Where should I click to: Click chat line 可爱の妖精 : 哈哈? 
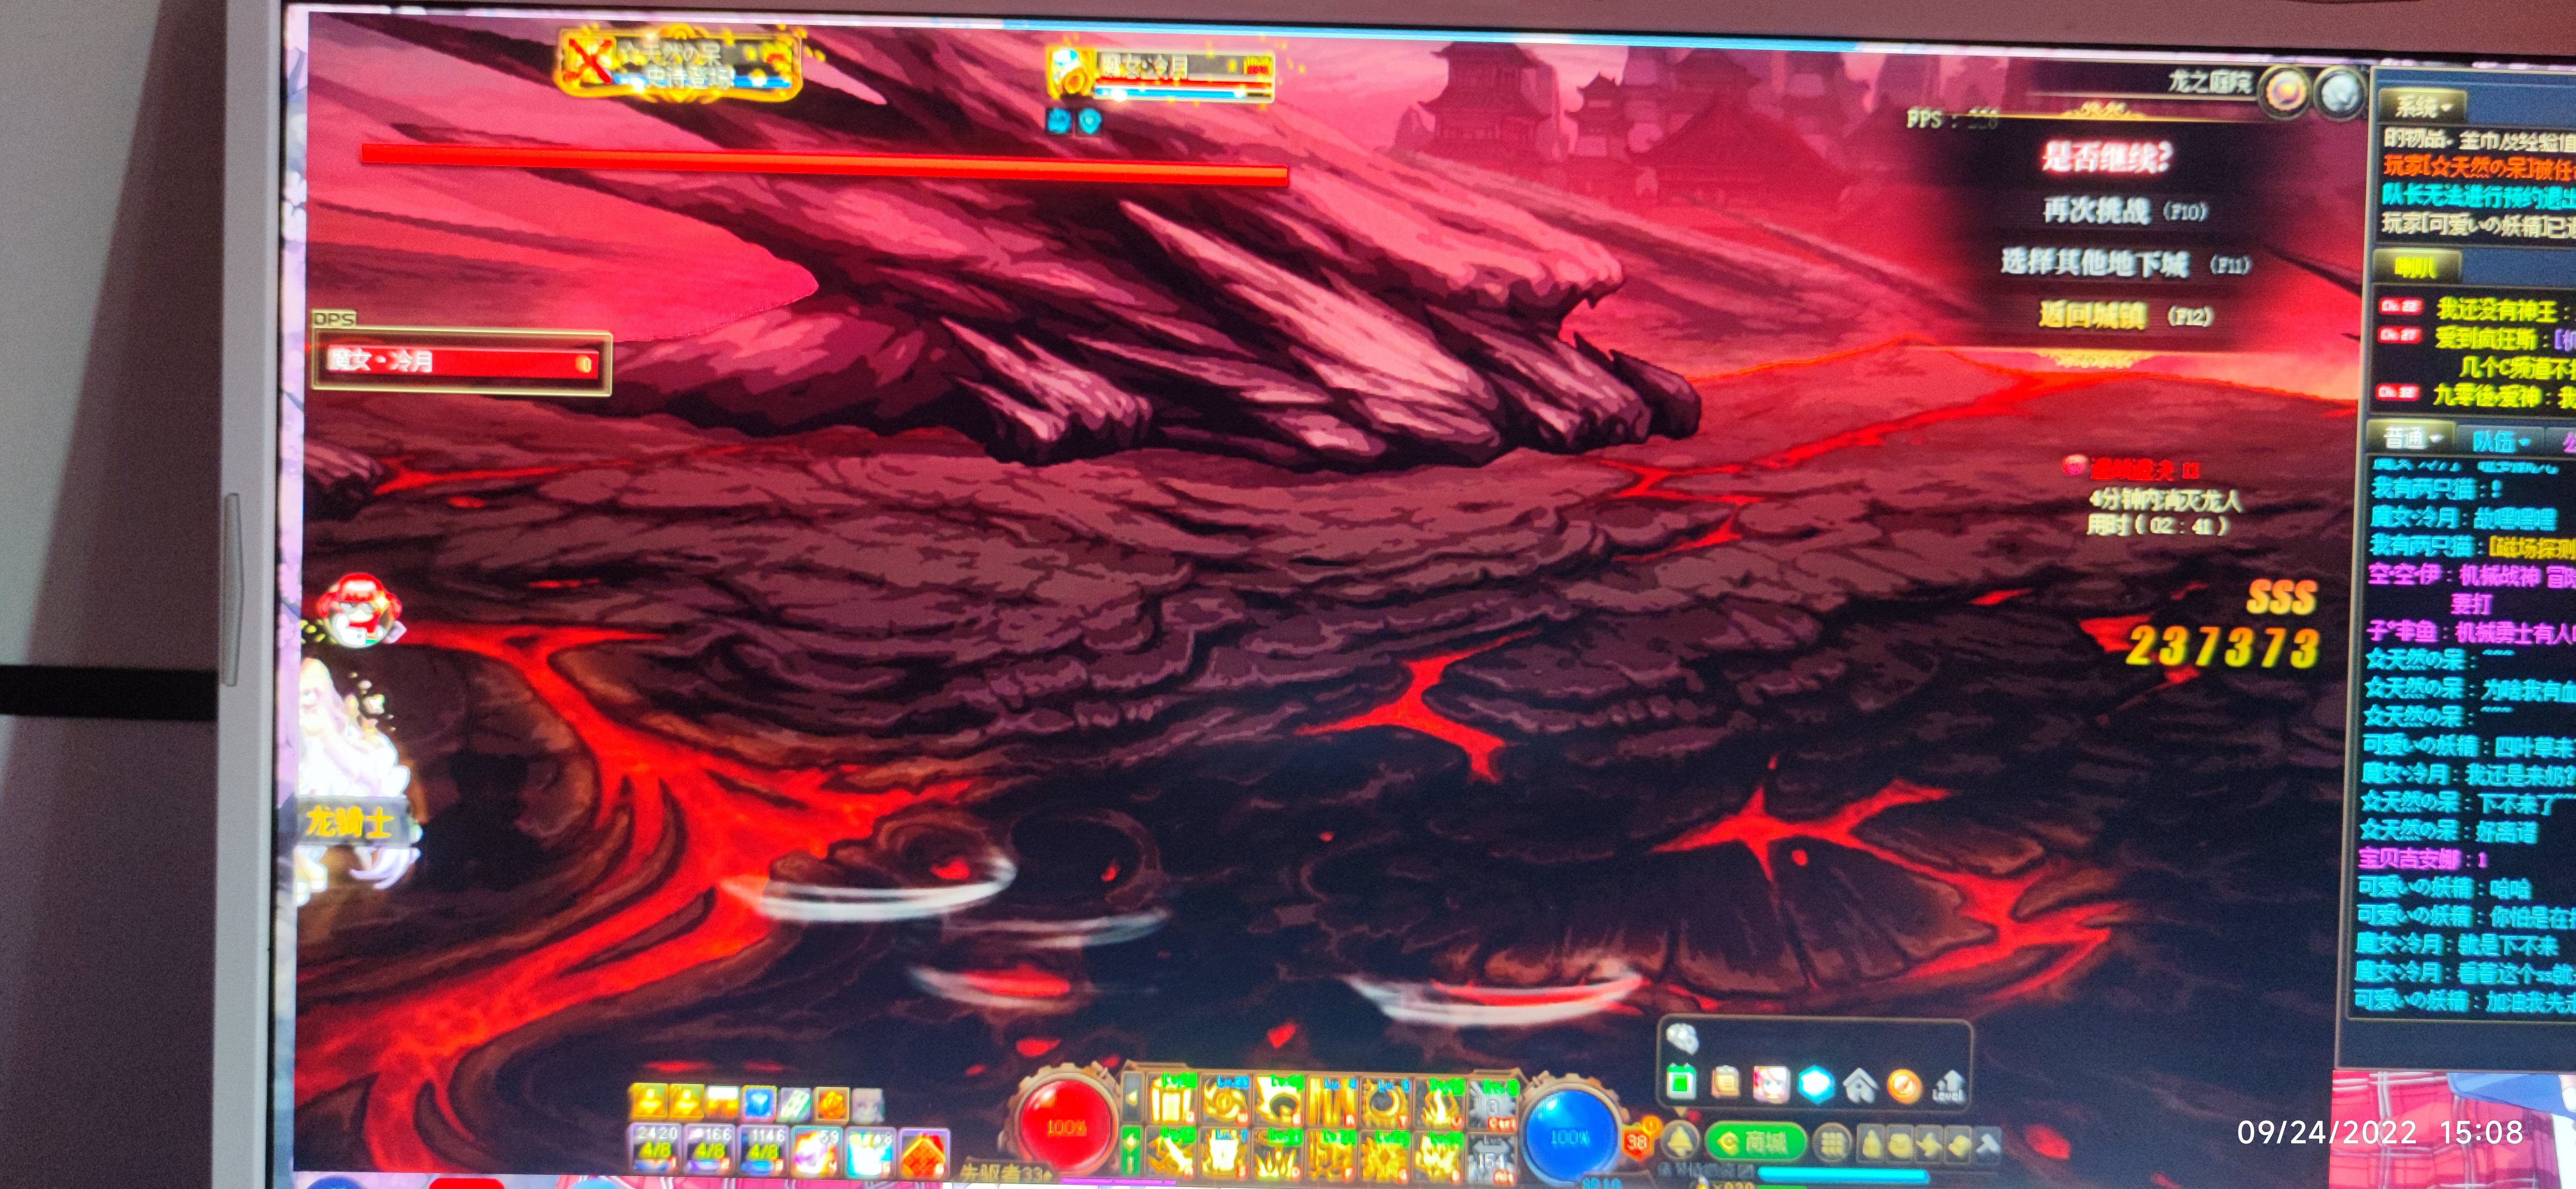[2445, 887]
